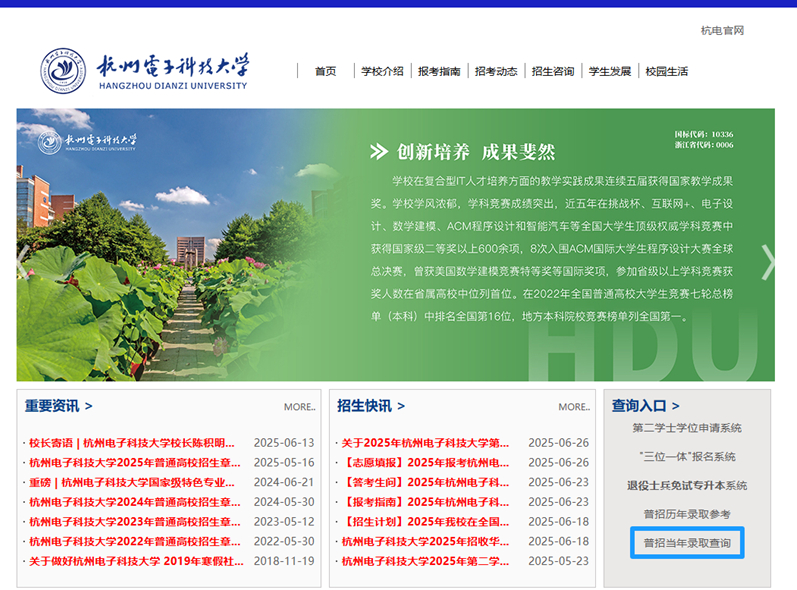797x590 pixels.
Task: Open "三位一体"报名系统 link
Action: click(x=687, y=456)
